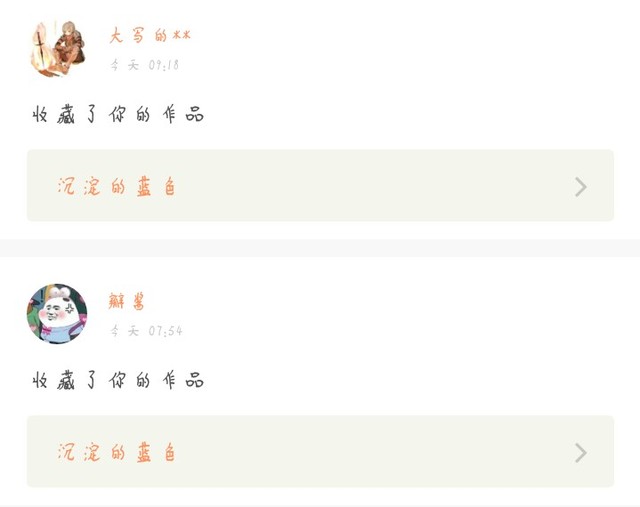This screenshot has width=640, height=507.
Task: Select the timestamp 今天 09:18
Action: (x=144, y=65)
